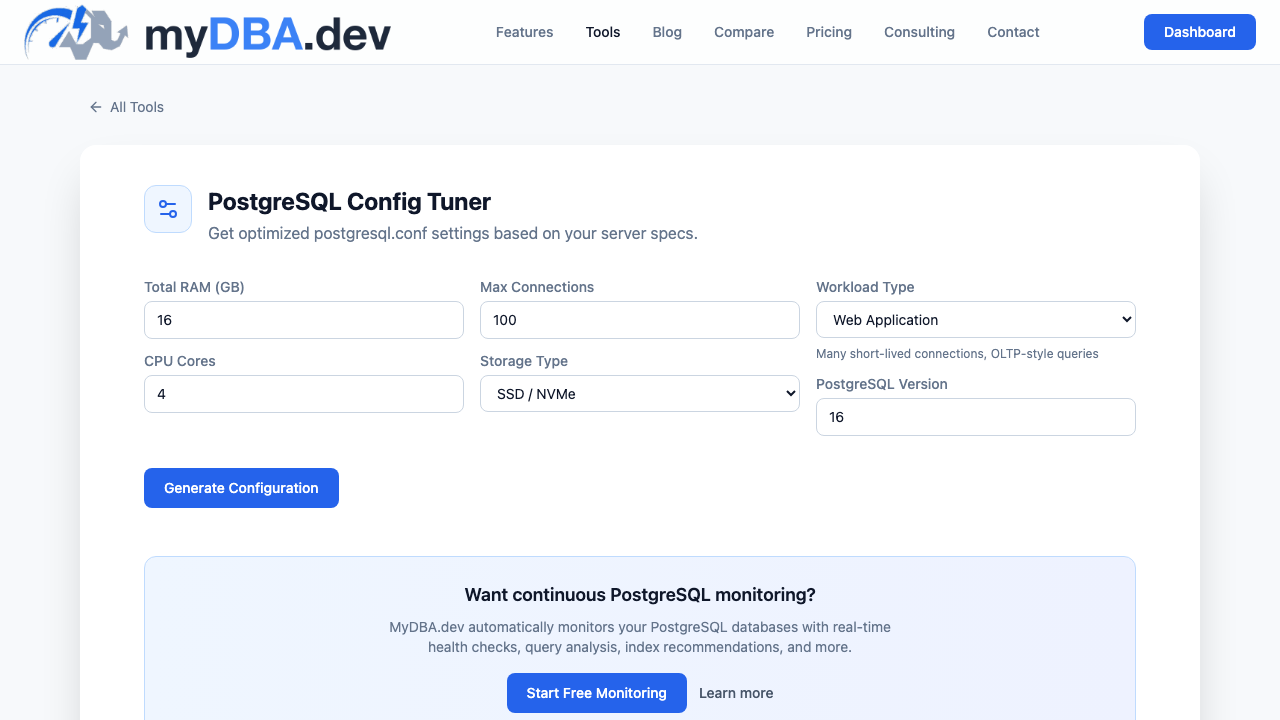Viewport: 1280px width, 720px height.
Task: Click 'Many short-lived connections' hint text
Action: [957, 354]
